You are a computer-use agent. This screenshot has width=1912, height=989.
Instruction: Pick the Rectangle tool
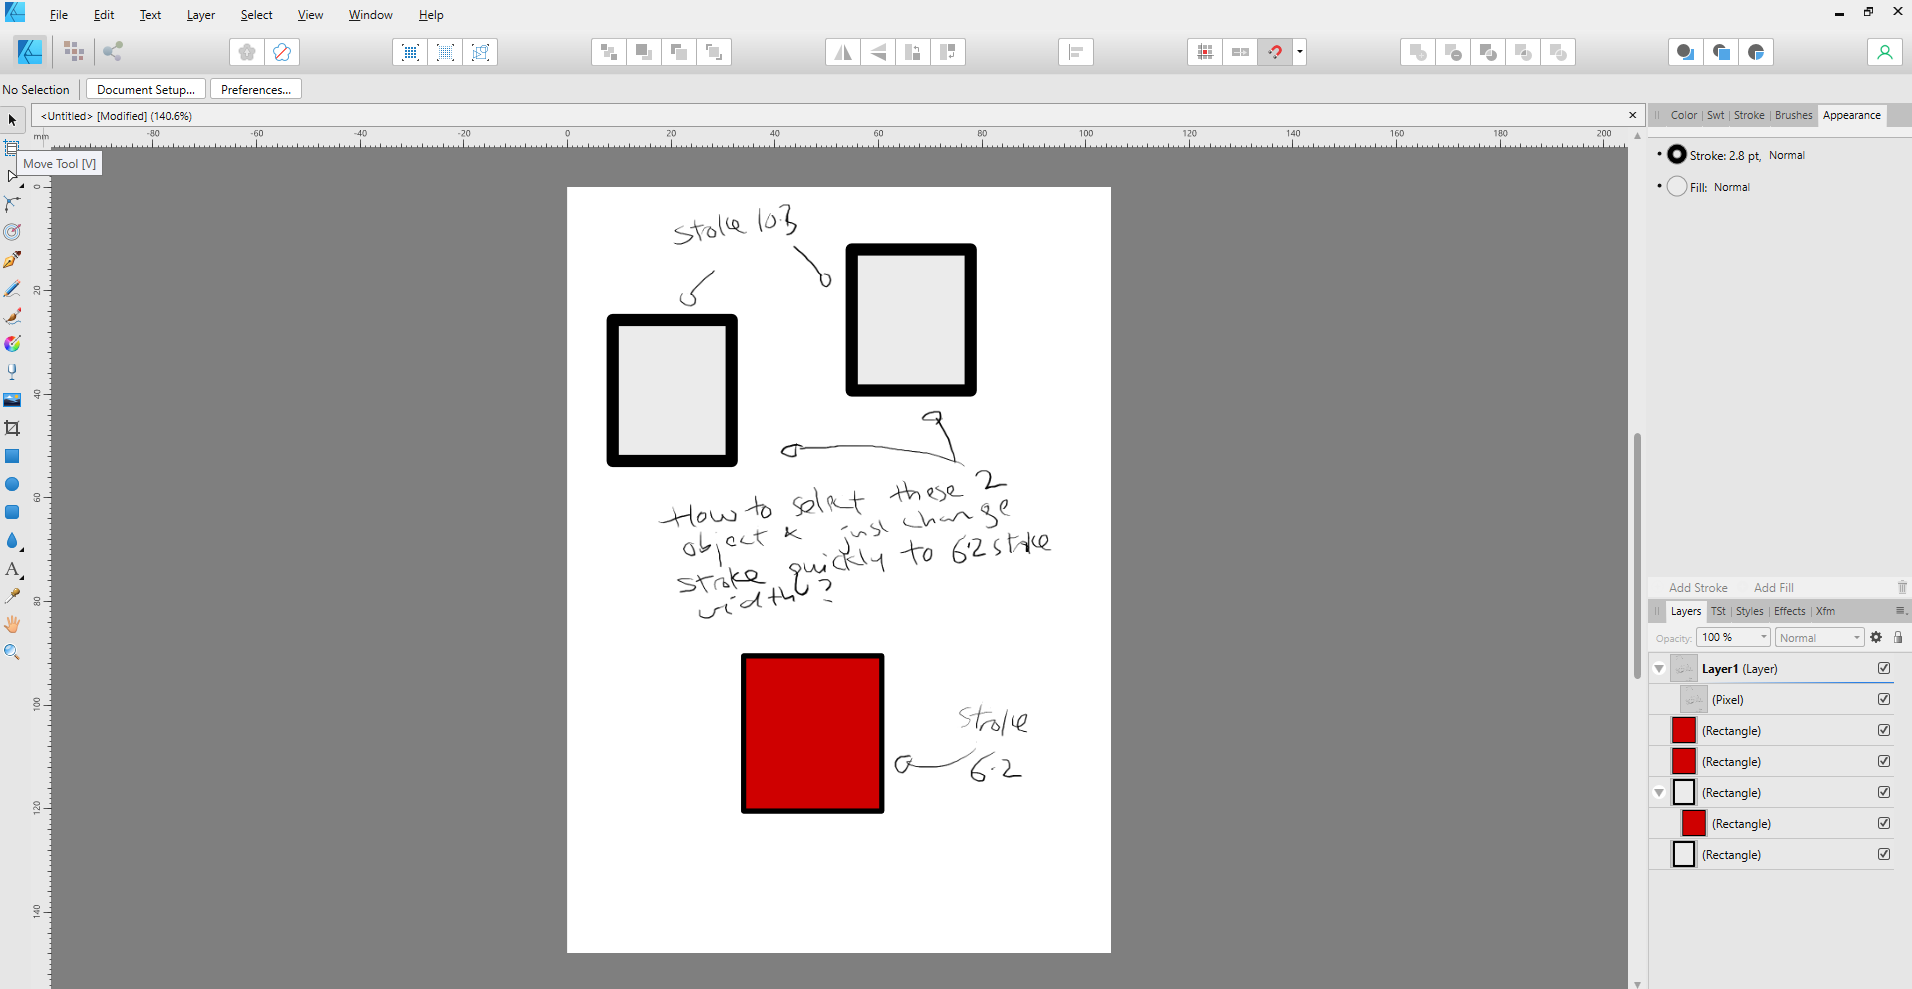point(12,456)
